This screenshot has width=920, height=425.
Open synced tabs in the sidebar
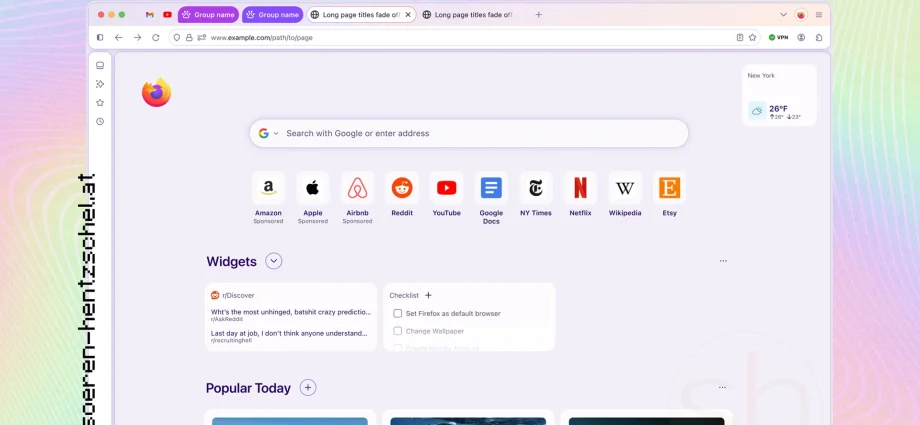100,65
